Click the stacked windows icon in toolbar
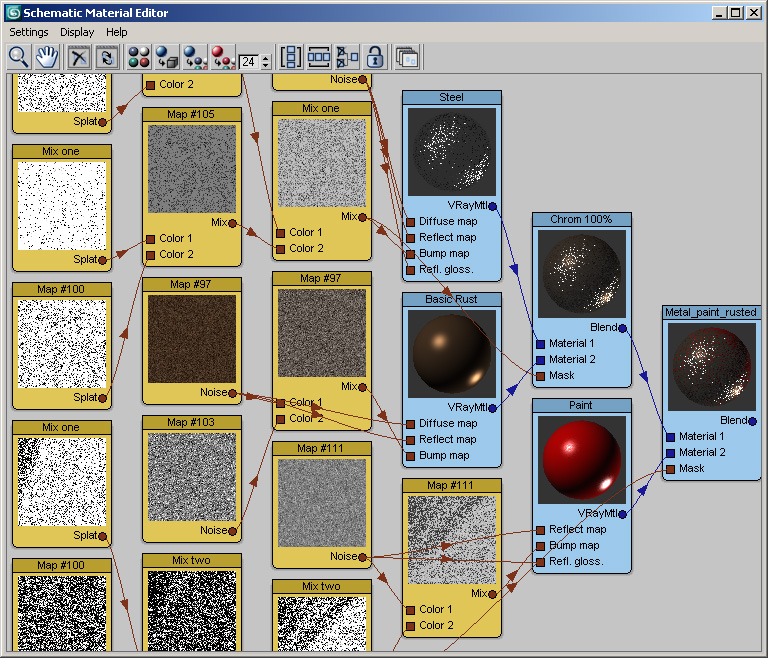 (x=407, y=57)
